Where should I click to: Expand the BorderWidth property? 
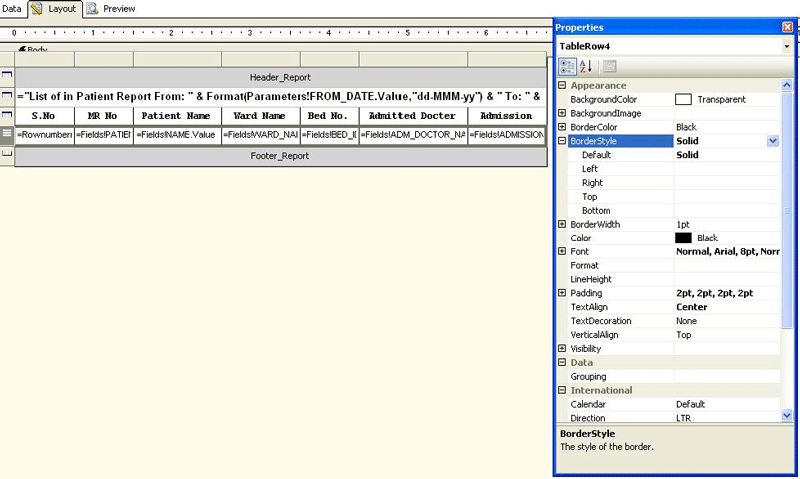(x=562, y=224)
